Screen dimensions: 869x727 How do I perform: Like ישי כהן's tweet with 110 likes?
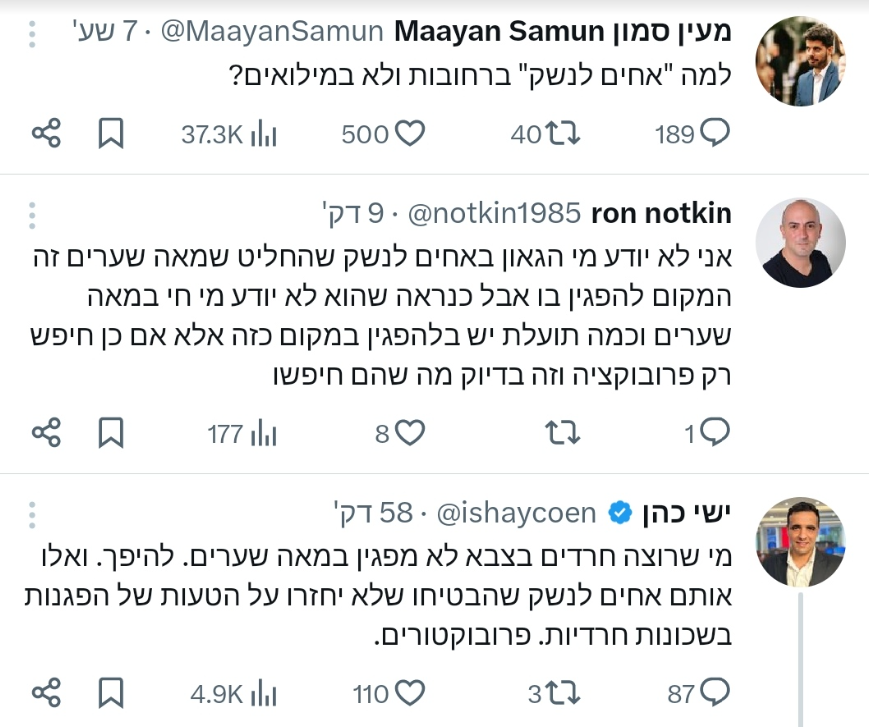(411, 693)
